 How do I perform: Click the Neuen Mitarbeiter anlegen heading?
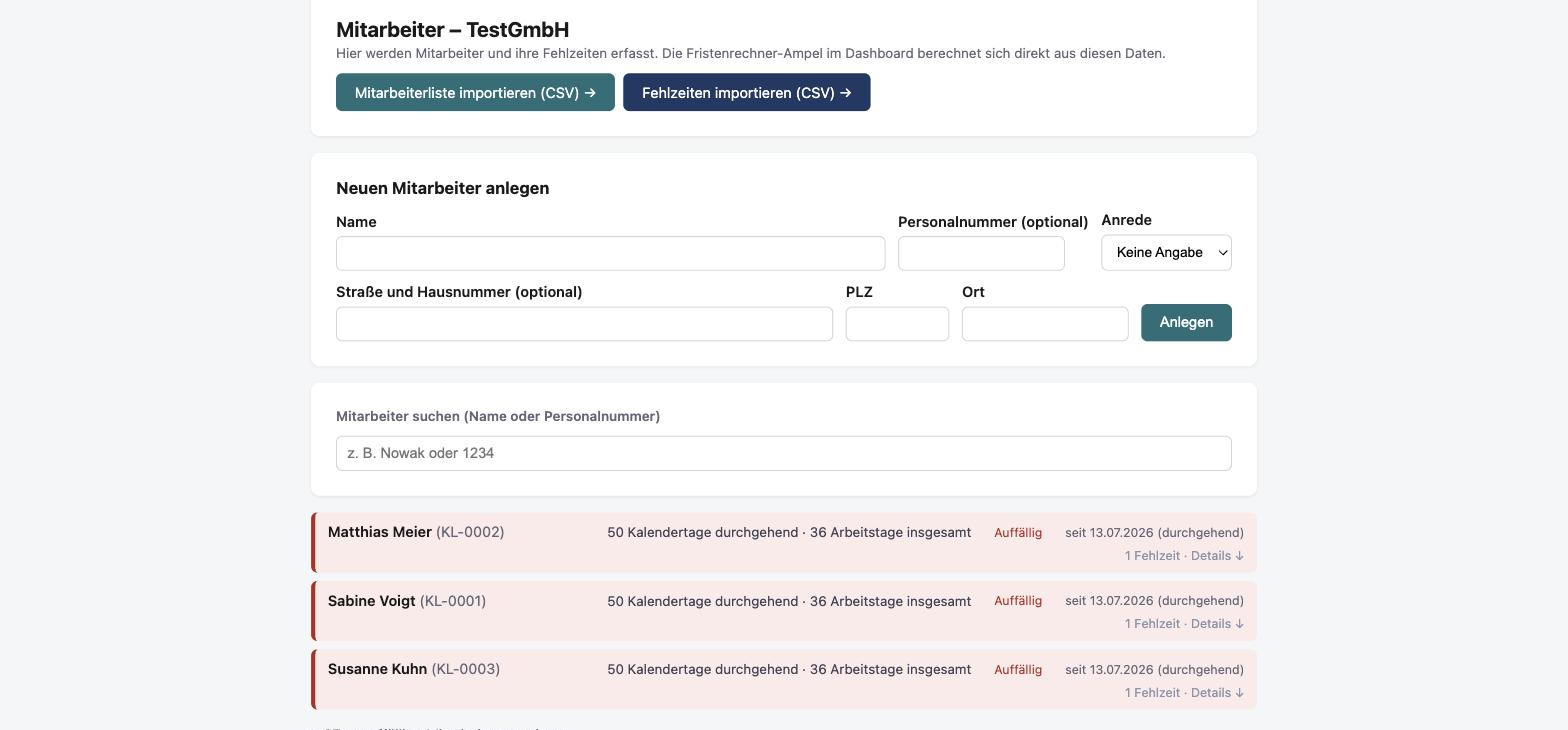click(x=442, y=188)
